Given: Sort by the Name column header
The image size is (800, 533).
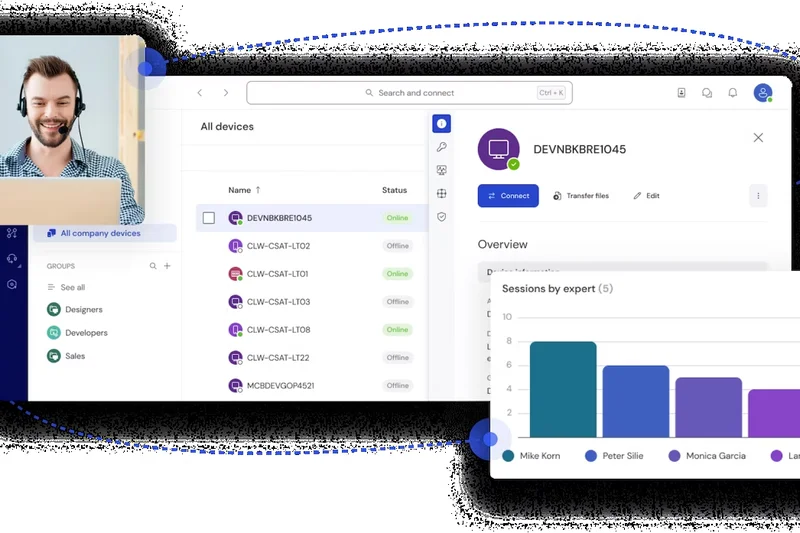Looking at the screenshot, I should tap(244, 190).
